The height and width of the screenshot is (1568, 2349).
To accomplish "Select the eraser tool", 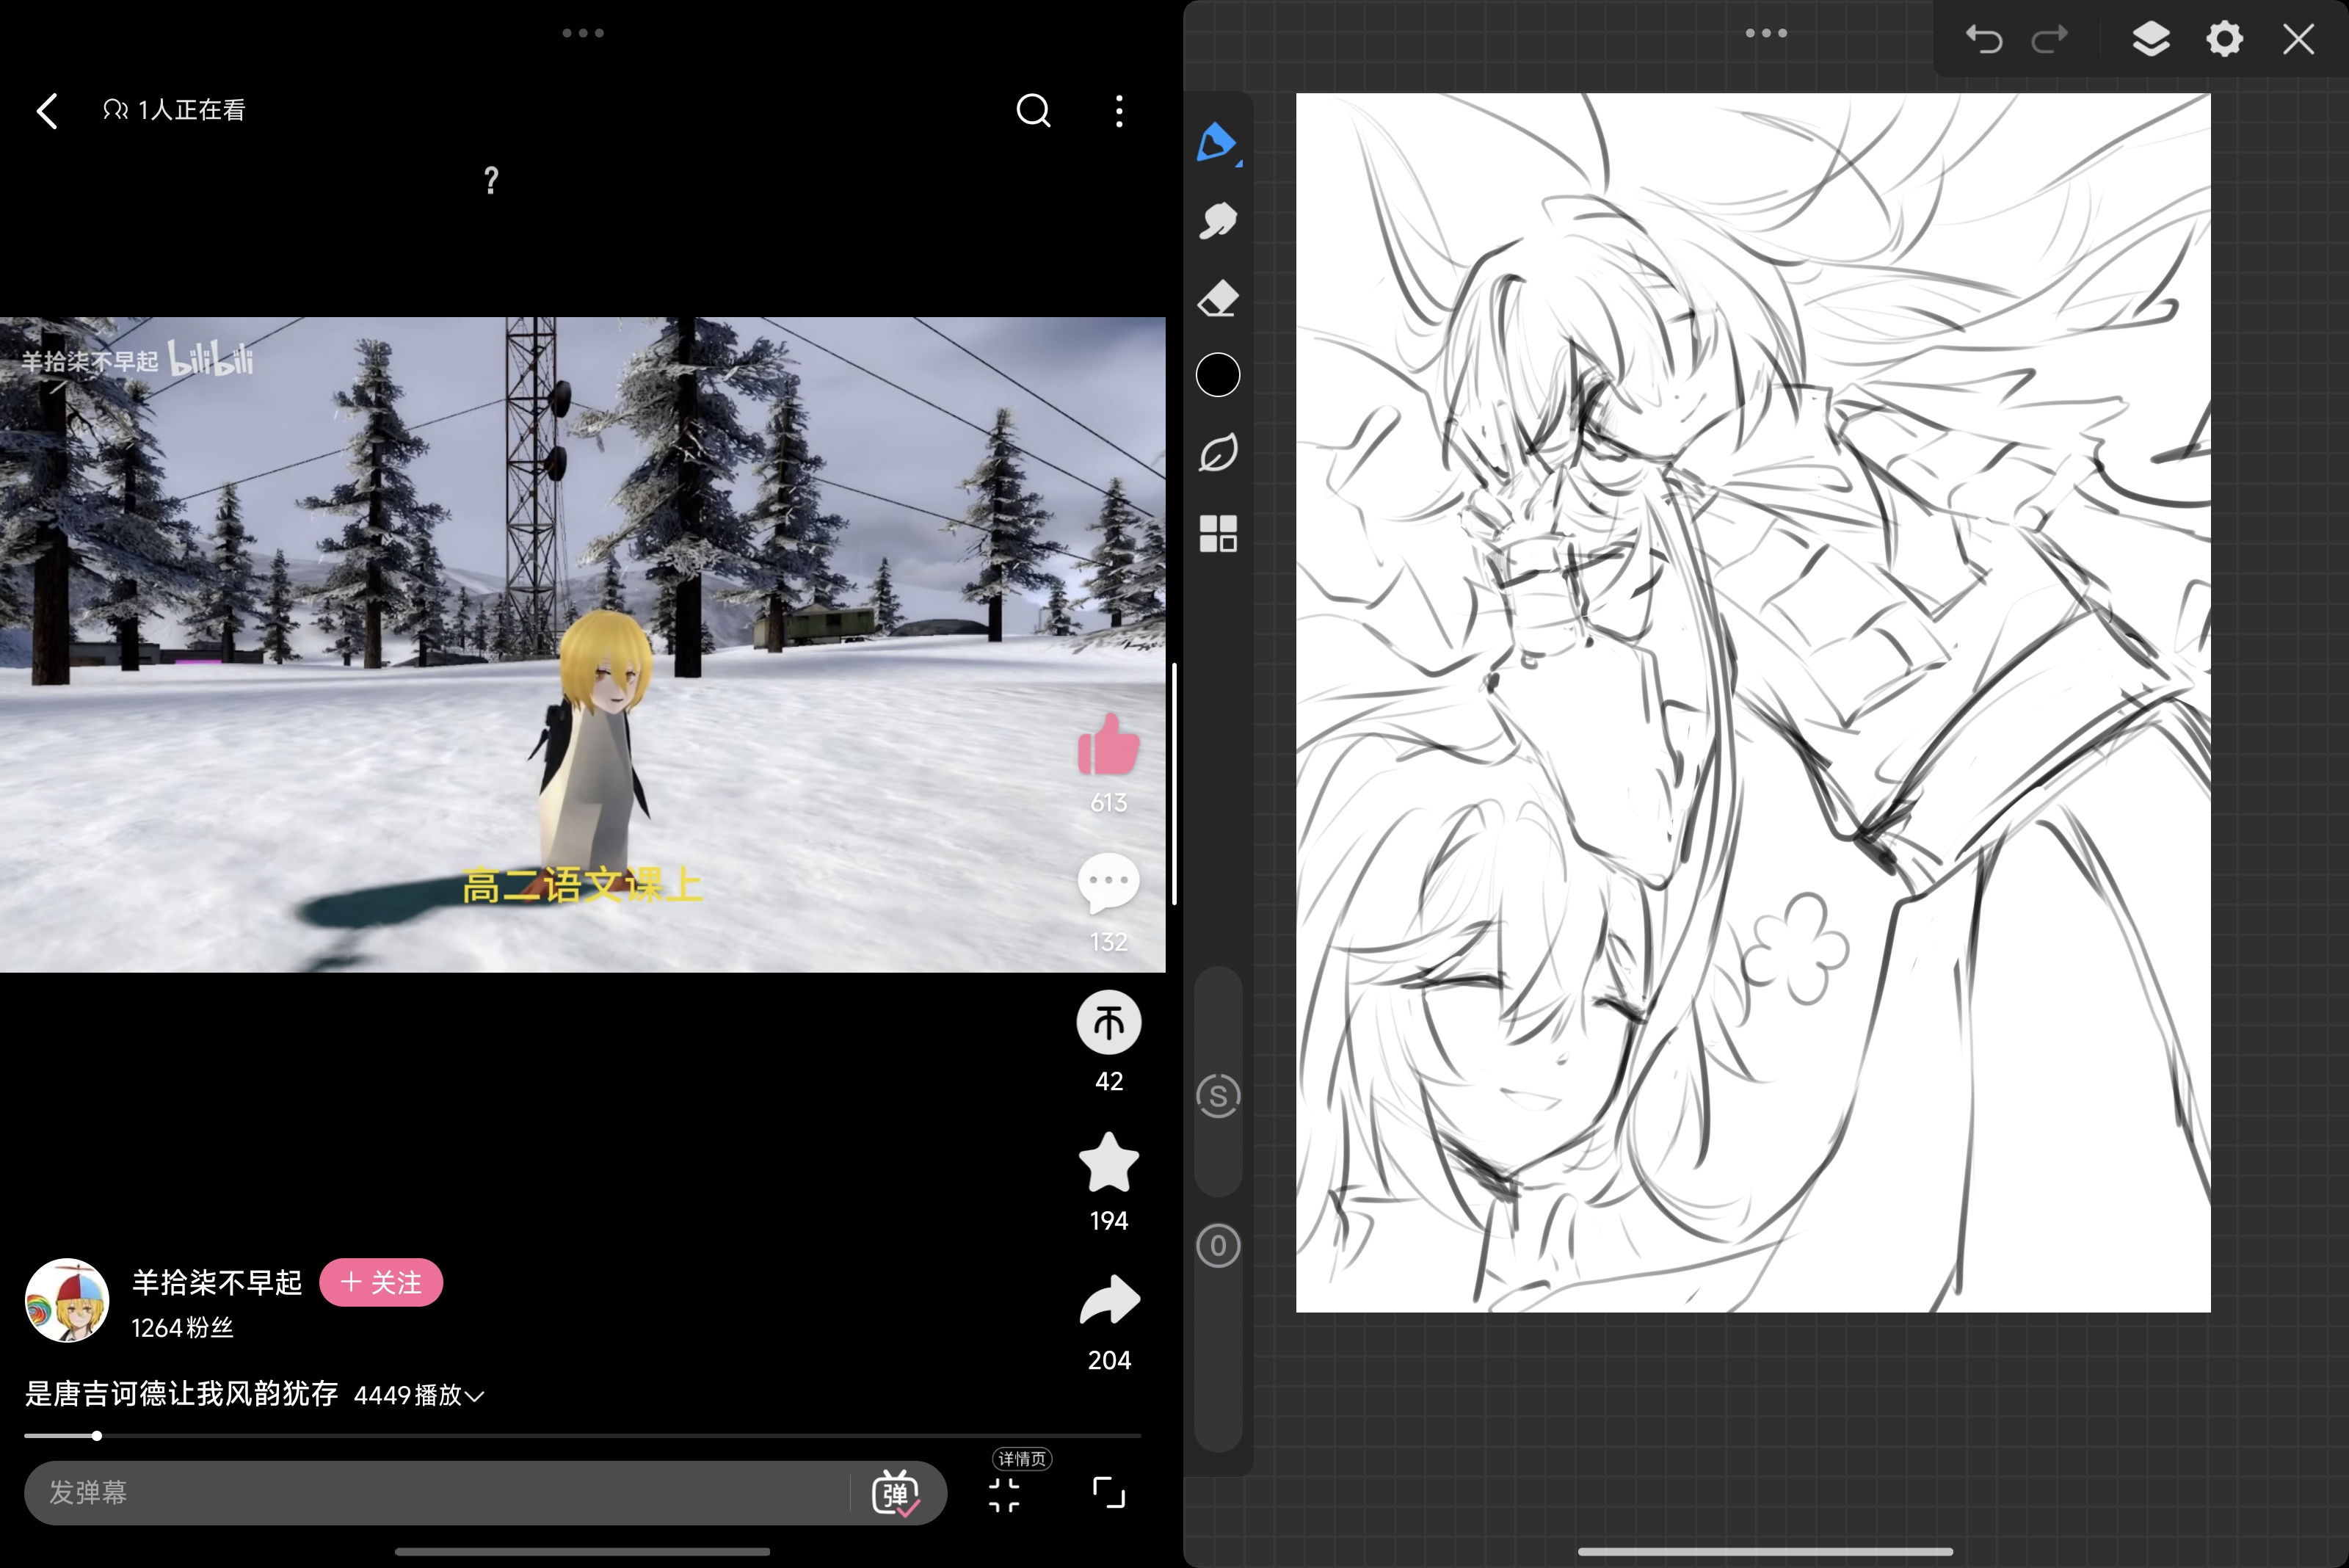I will [1217, 298].
